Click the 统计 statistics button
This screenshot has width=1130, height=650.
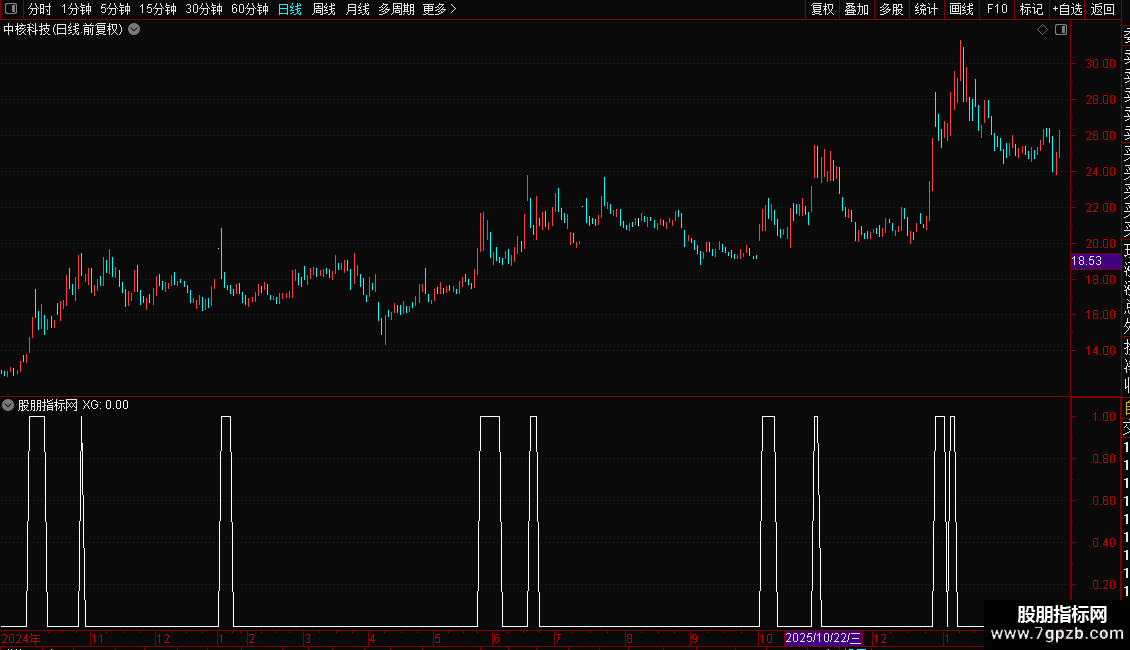click(x=926, y=9)
